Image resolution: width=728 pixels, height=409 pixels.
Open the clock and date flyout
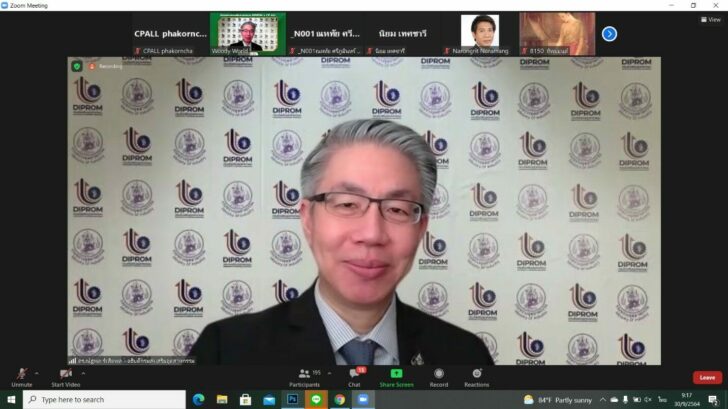687,400
